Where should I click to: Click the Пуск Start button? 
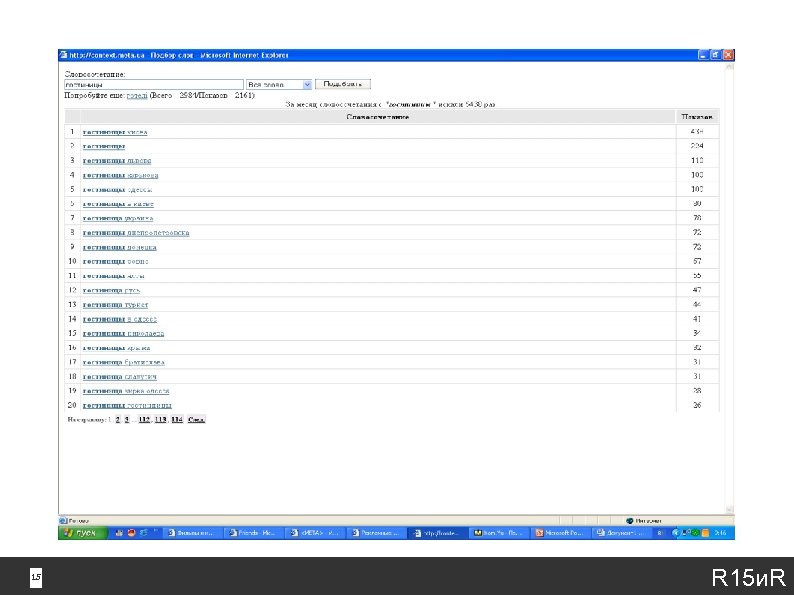(x=83, y=533)
